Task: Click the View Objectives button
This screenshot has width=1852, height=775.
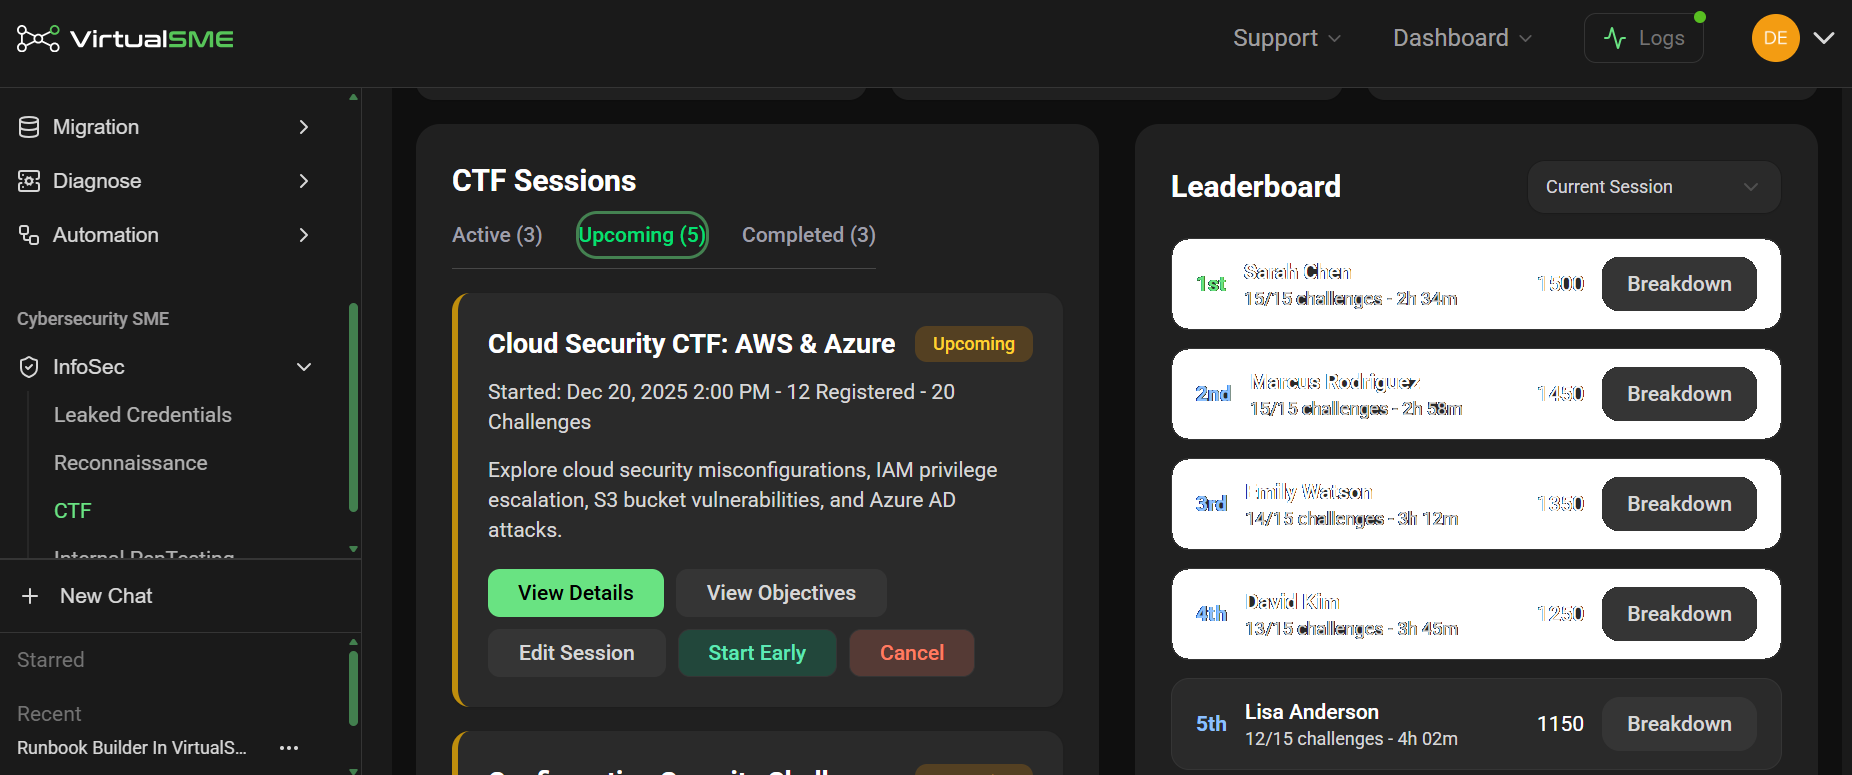Action: point(781,593)
